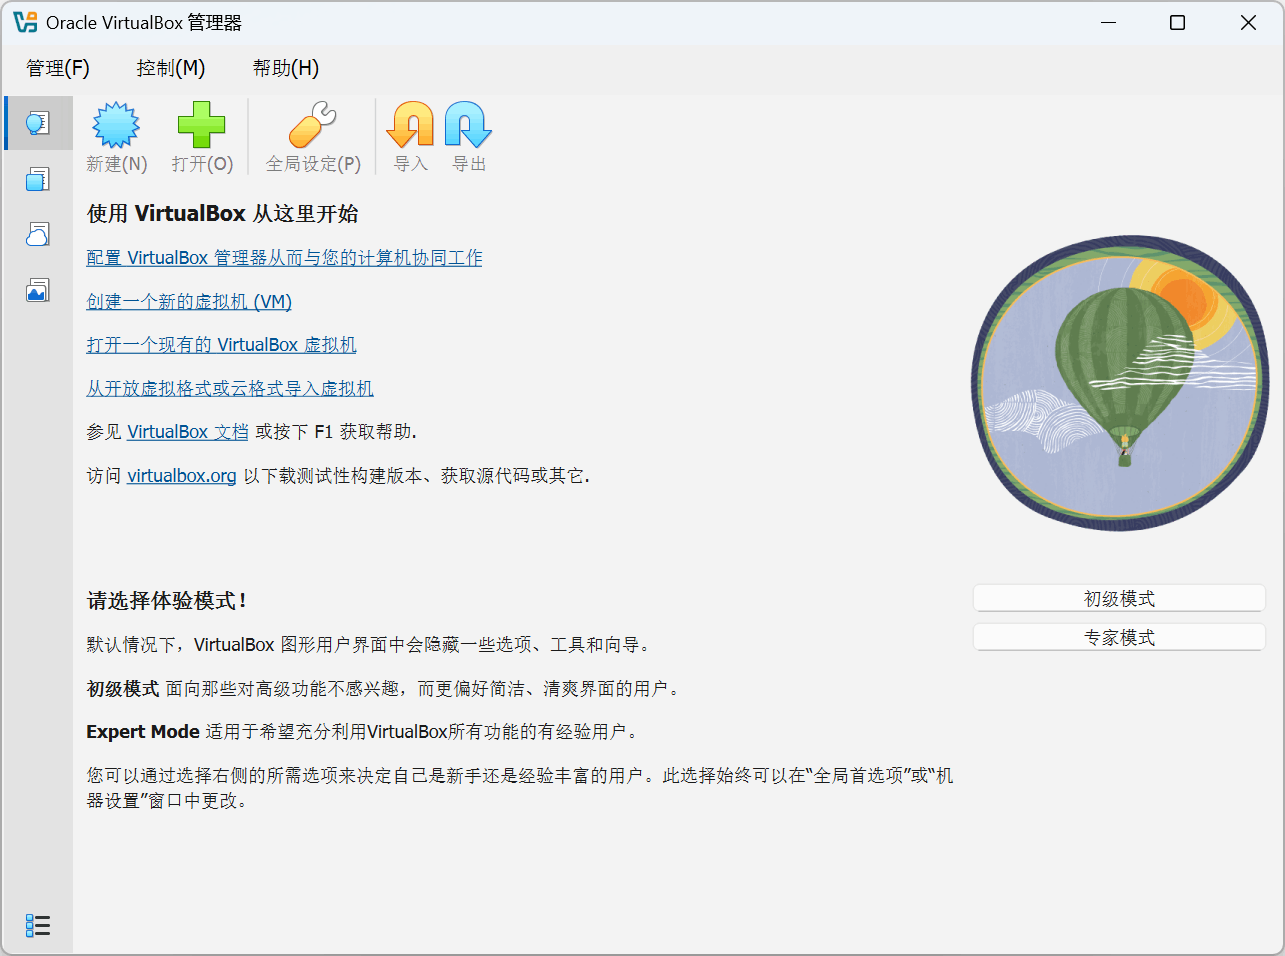Click the 创建一个新的虚拟机 (VM) link
Image resolution: width=1285 pixels, height=956 pixels.
click(189, 301)
